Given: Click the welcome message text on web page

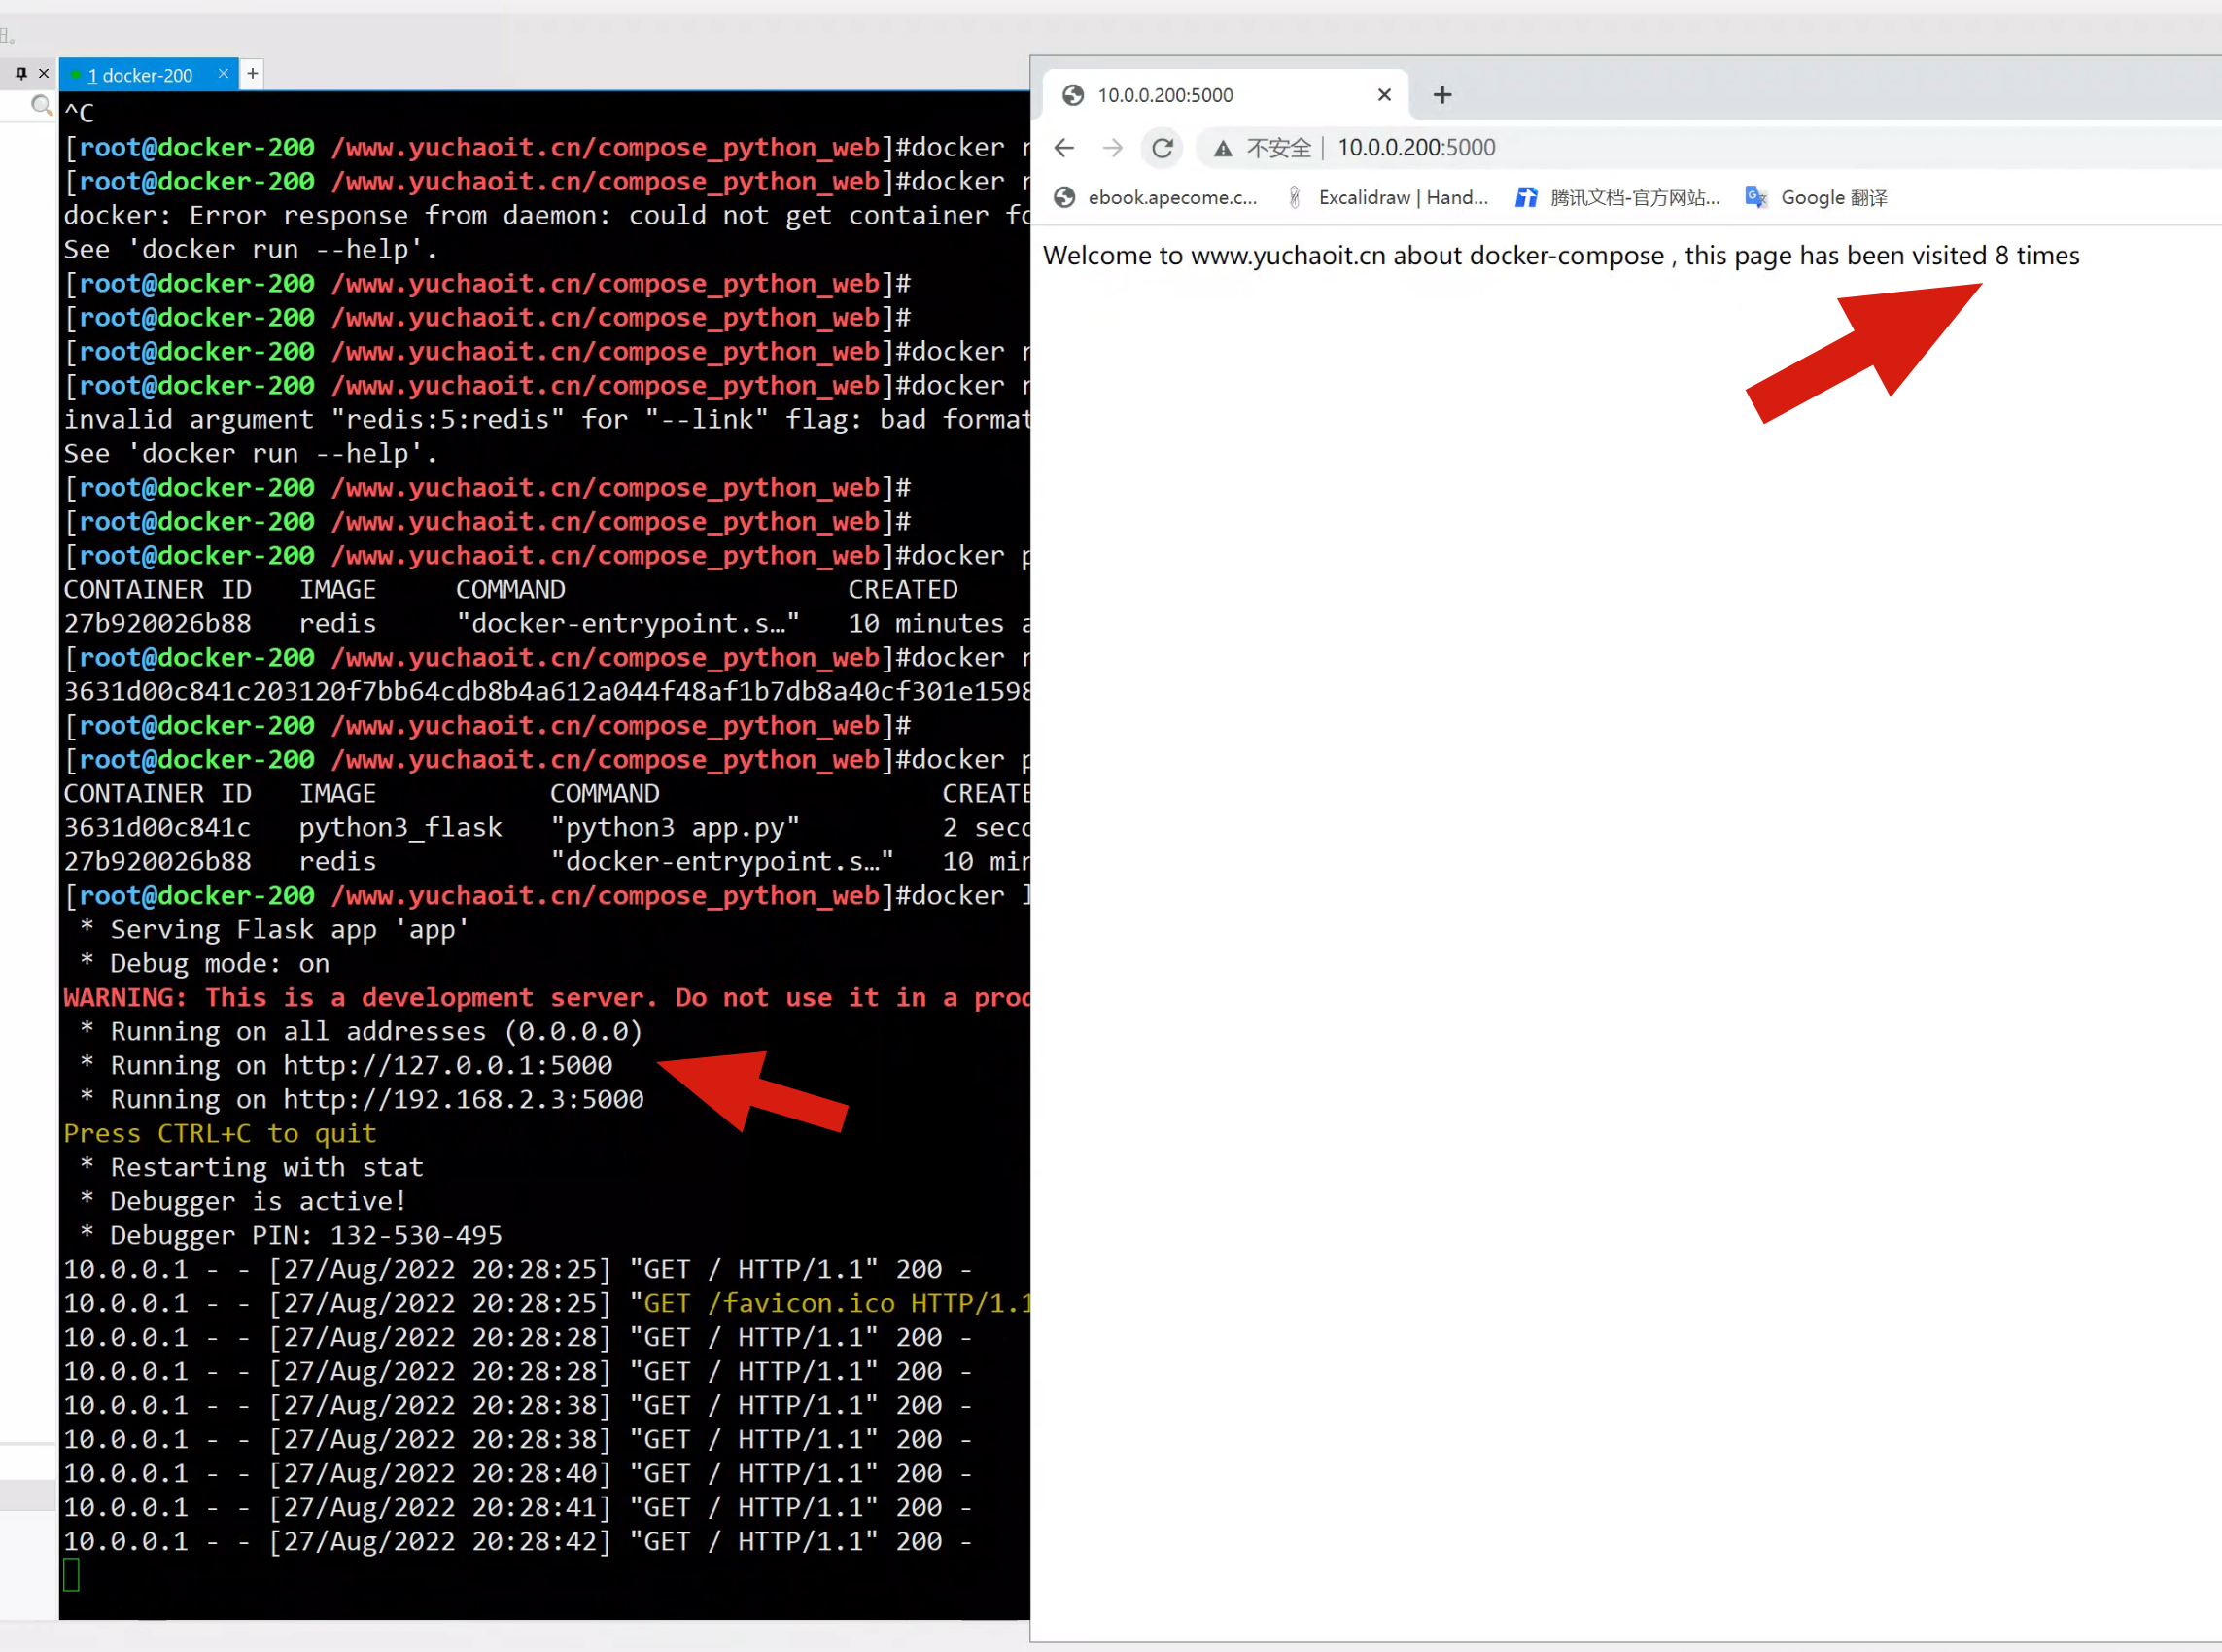Looking at the screenshot, I should click(x=1560, y=256).
